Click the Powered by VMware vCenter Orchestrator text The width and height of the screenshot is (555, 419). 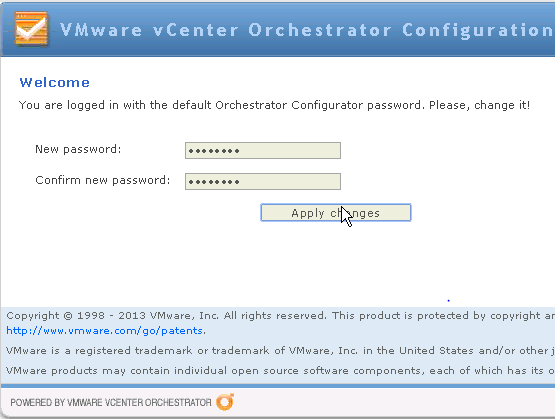[111, 402]
